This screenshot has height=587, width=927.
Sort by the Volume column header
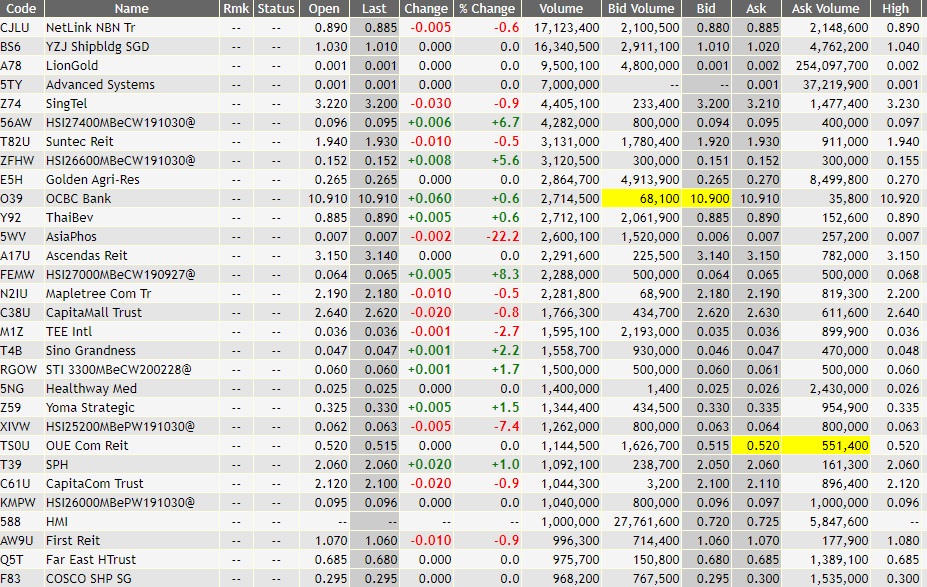pos(561,8)
